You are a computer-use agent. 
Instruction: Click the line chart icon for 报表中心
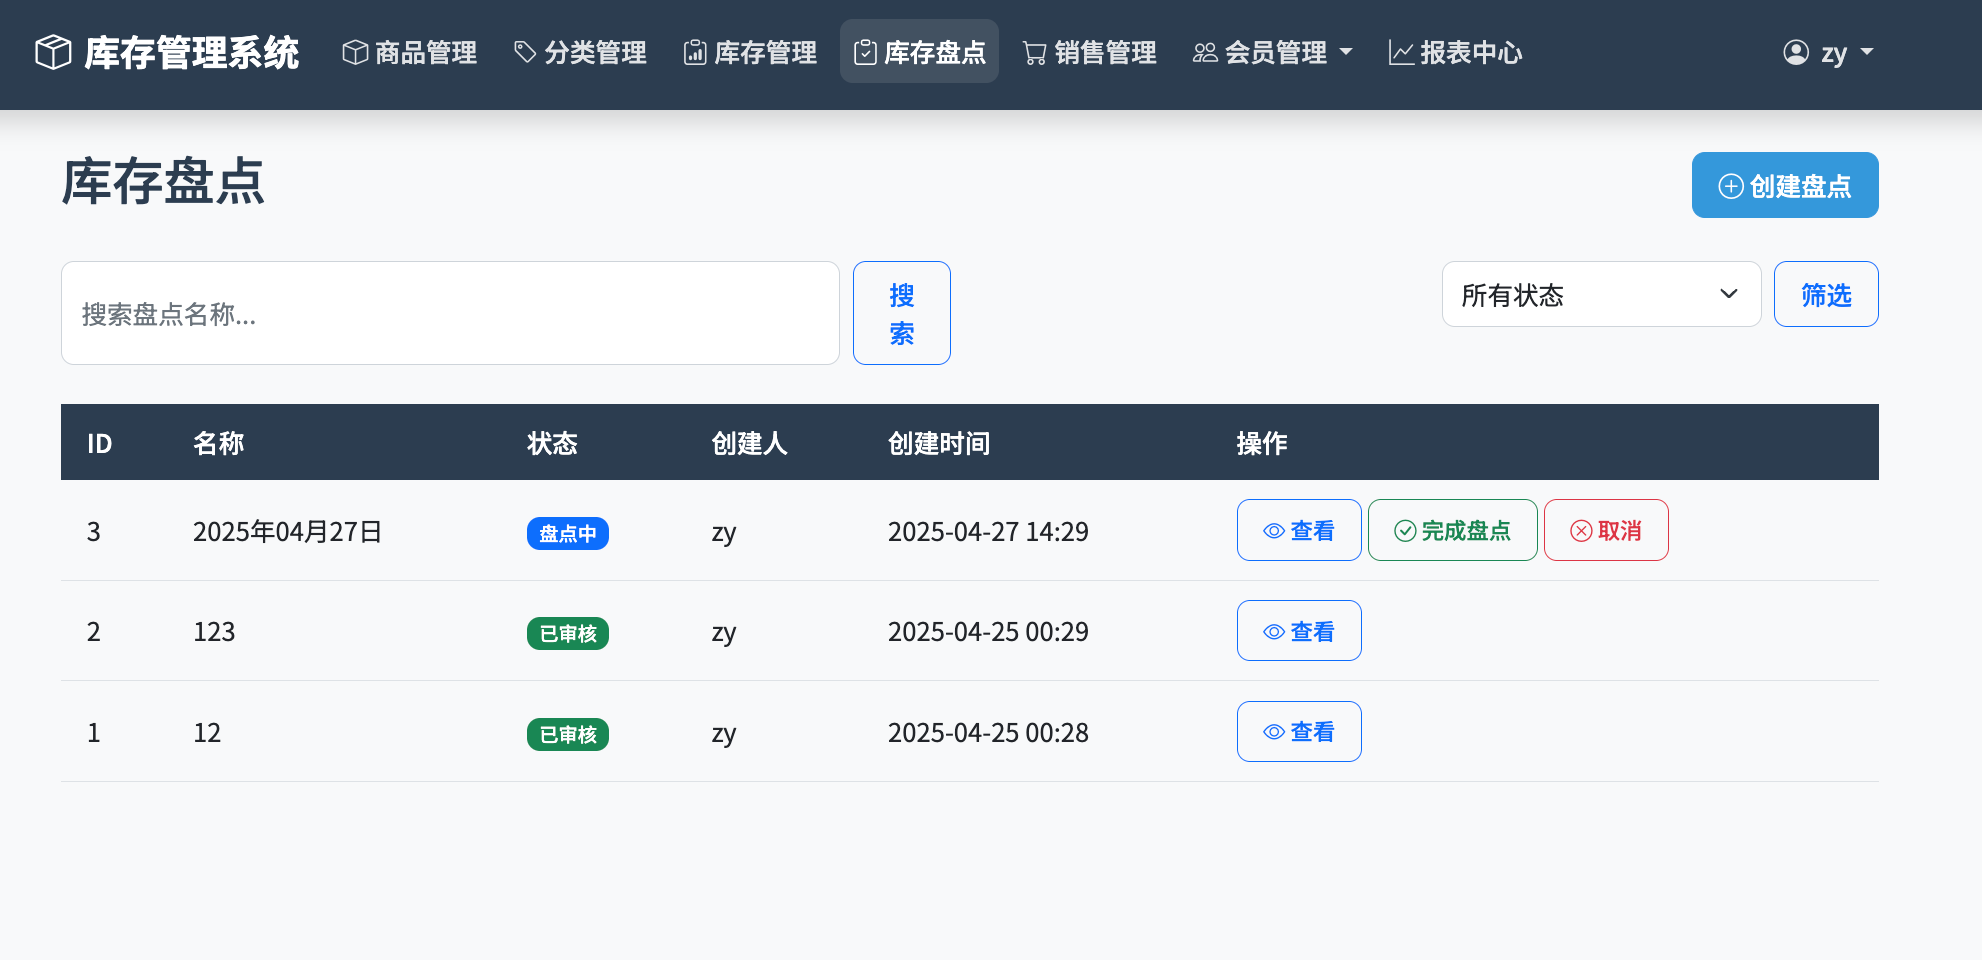(1401, 52)
